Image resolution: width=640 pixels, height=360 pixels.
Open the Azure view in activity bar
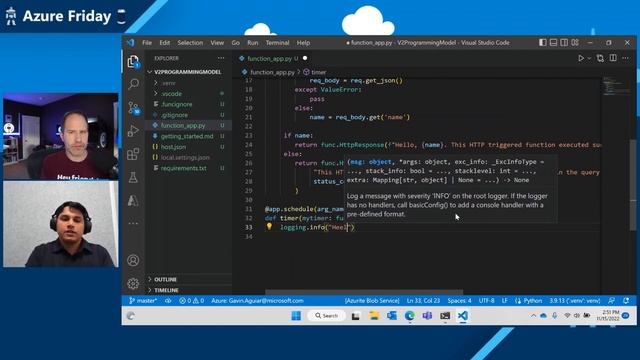133,200
